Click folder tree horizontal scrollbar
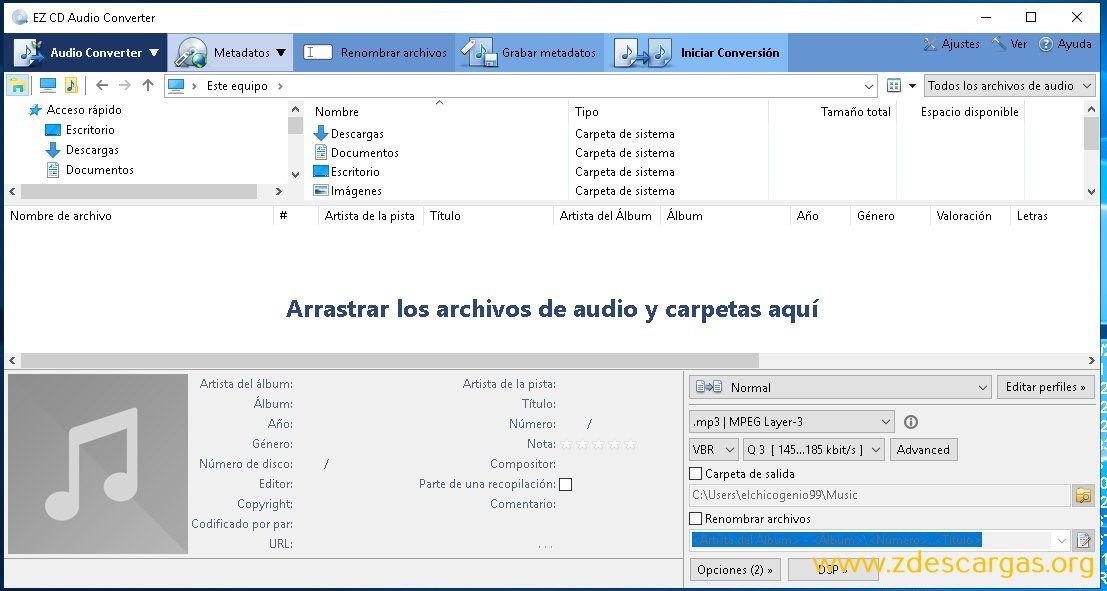The height and width of the screenshot is (591, 1107). coord(139,191)
